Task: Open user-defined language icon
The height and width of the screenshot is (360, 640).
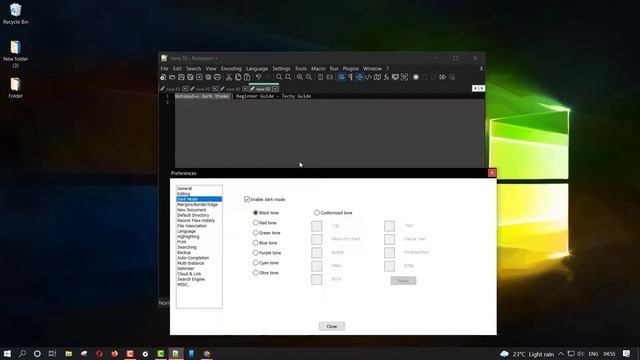Action: (368, 77)
